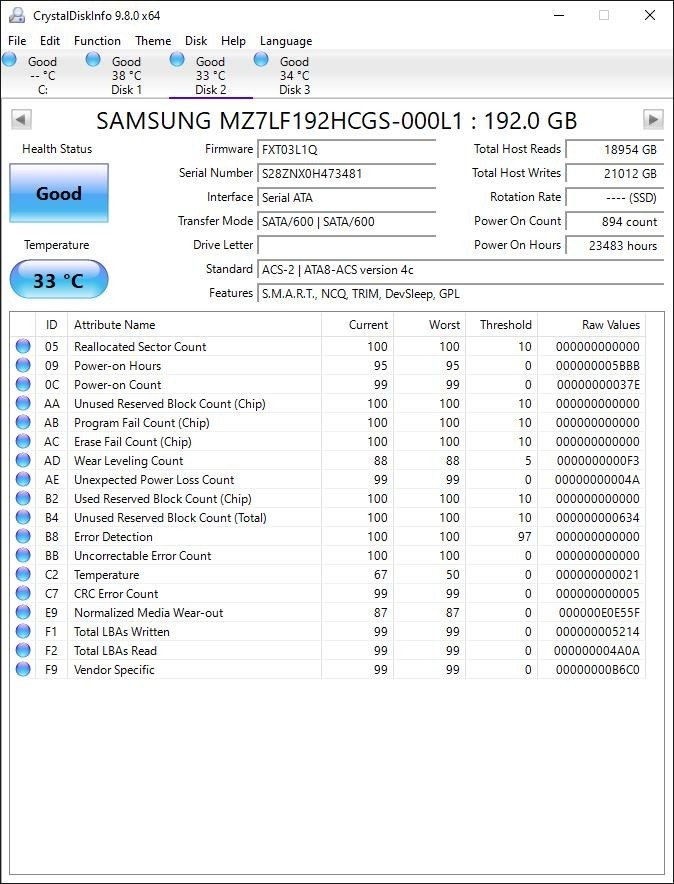674x884 pixels.
Task: Click status orb for Total LBAs Written
Action: 23,631
